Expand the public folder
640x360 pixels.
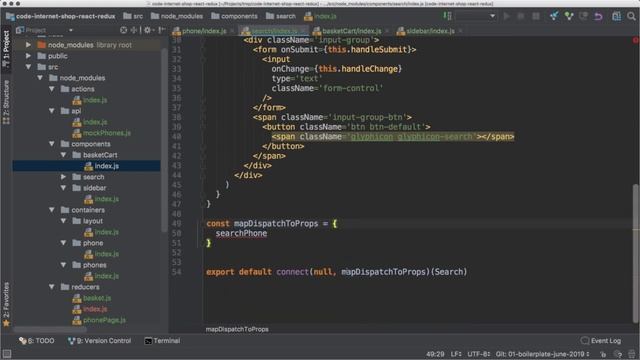pyautogui.click(x=28, y=56)
